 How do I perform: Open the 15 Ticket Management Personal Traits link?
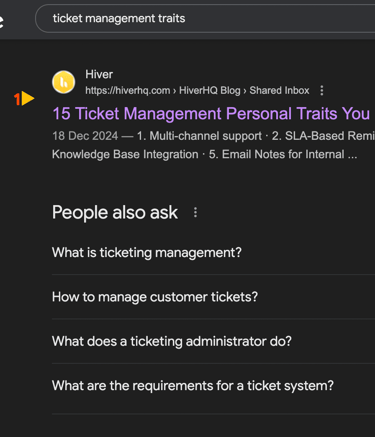(211, 113)
